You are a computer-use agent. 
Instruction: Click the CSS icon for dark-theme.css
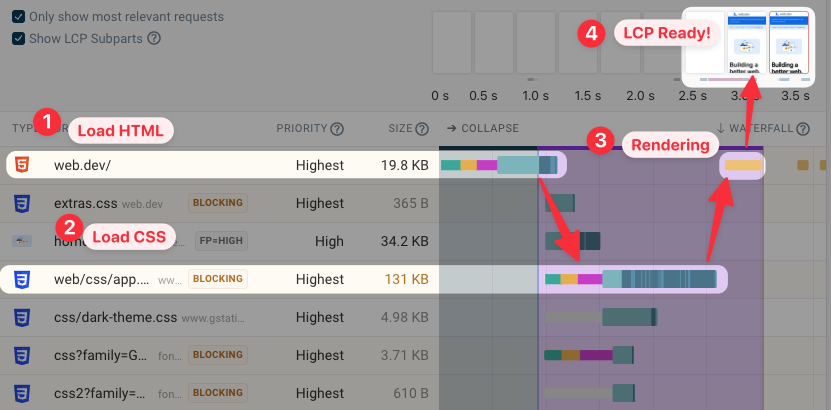pos(21,317)
